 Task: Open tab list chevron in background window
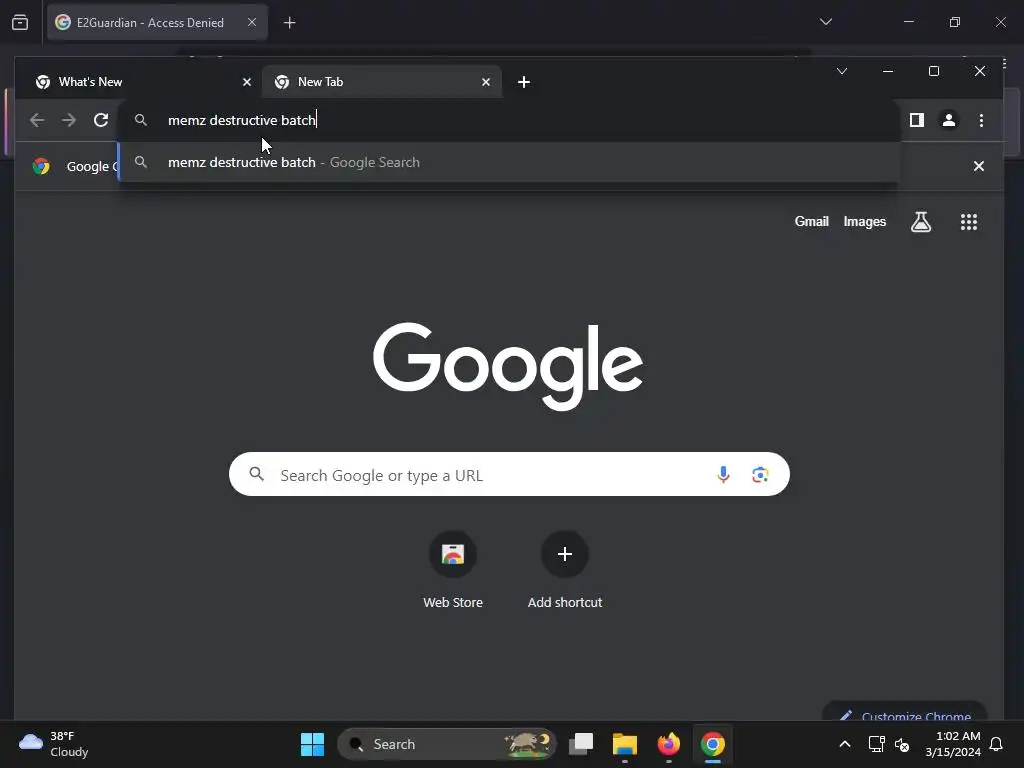click(x=825, y=22)
